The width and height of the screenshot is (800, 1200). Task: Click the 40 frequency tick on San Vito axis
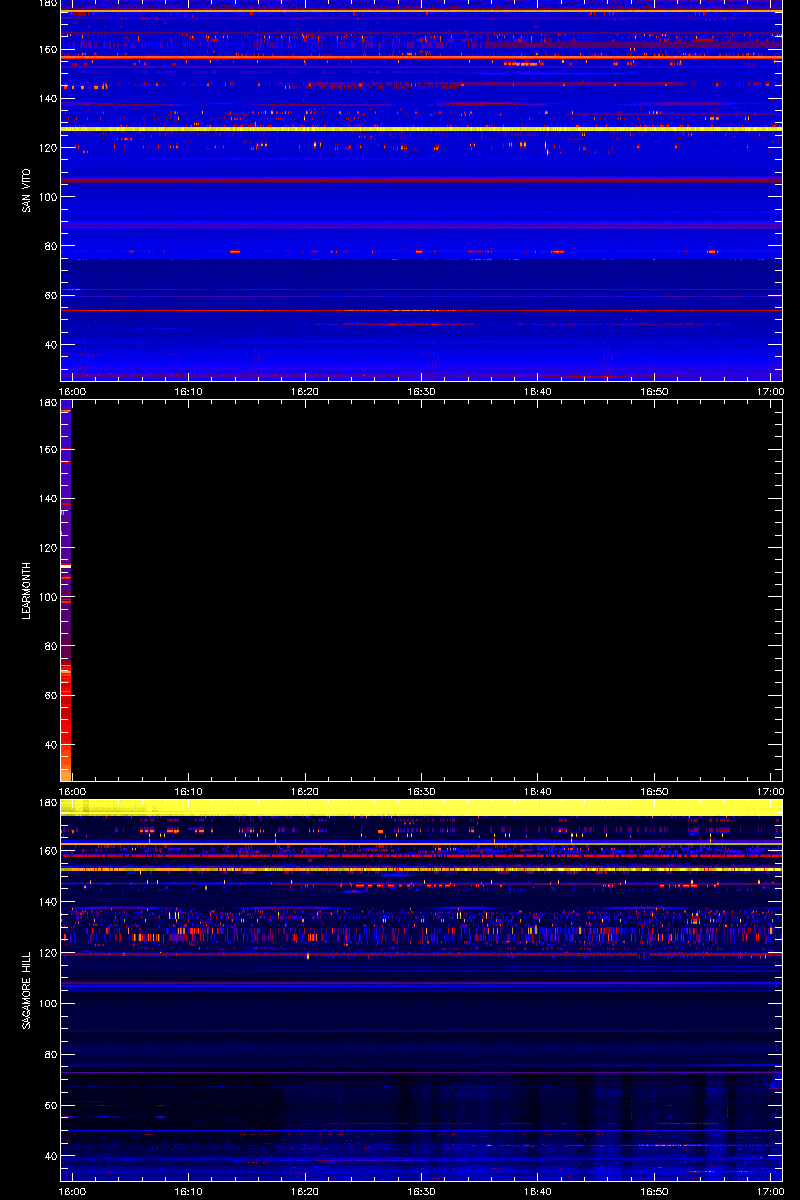coord(50,345)
